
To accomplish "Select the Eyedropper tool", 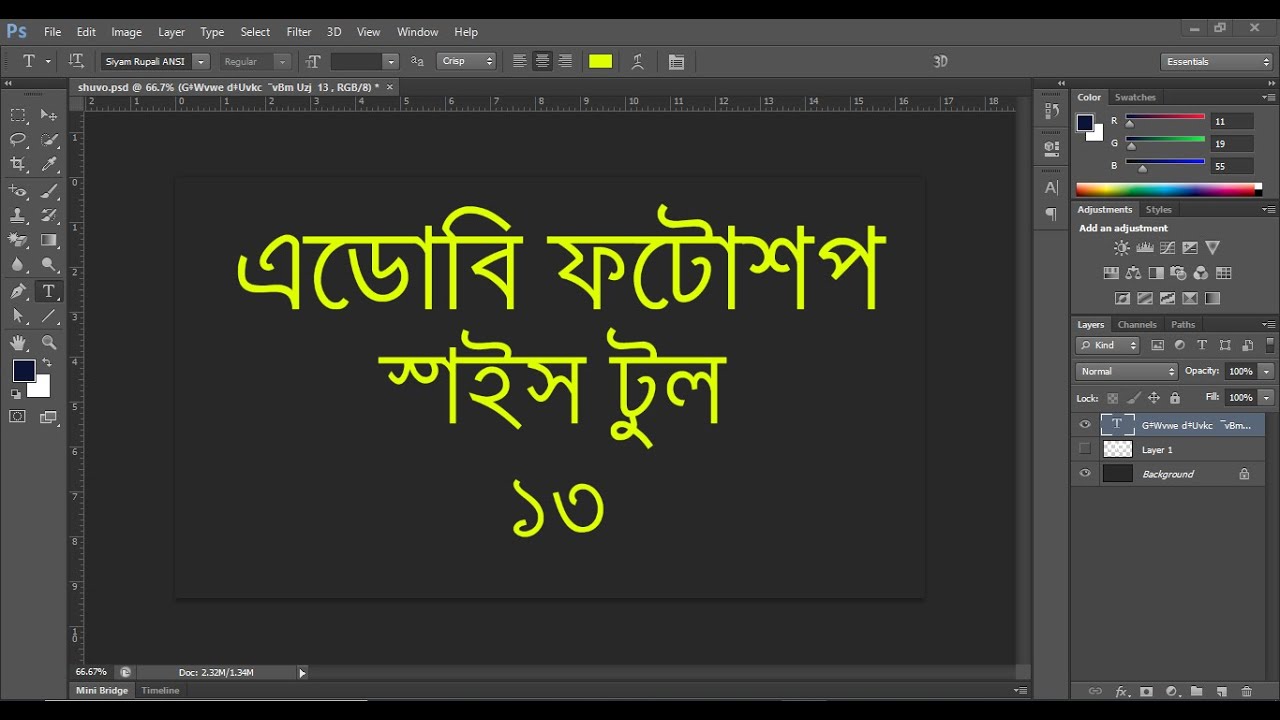I will [49, 165].
